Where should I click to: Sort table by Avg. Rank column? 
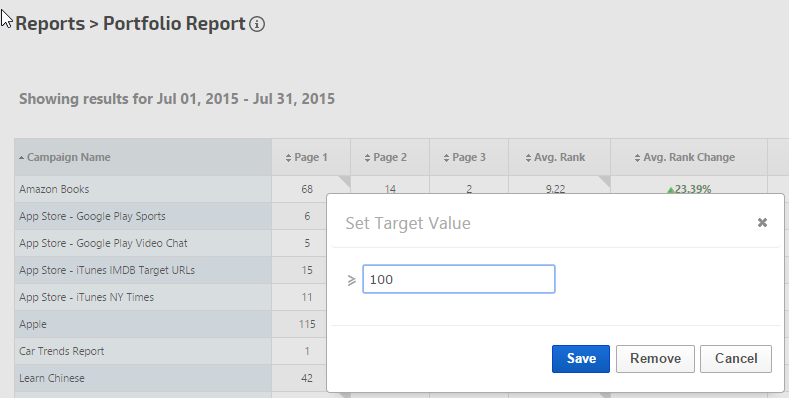click(555, 157)
